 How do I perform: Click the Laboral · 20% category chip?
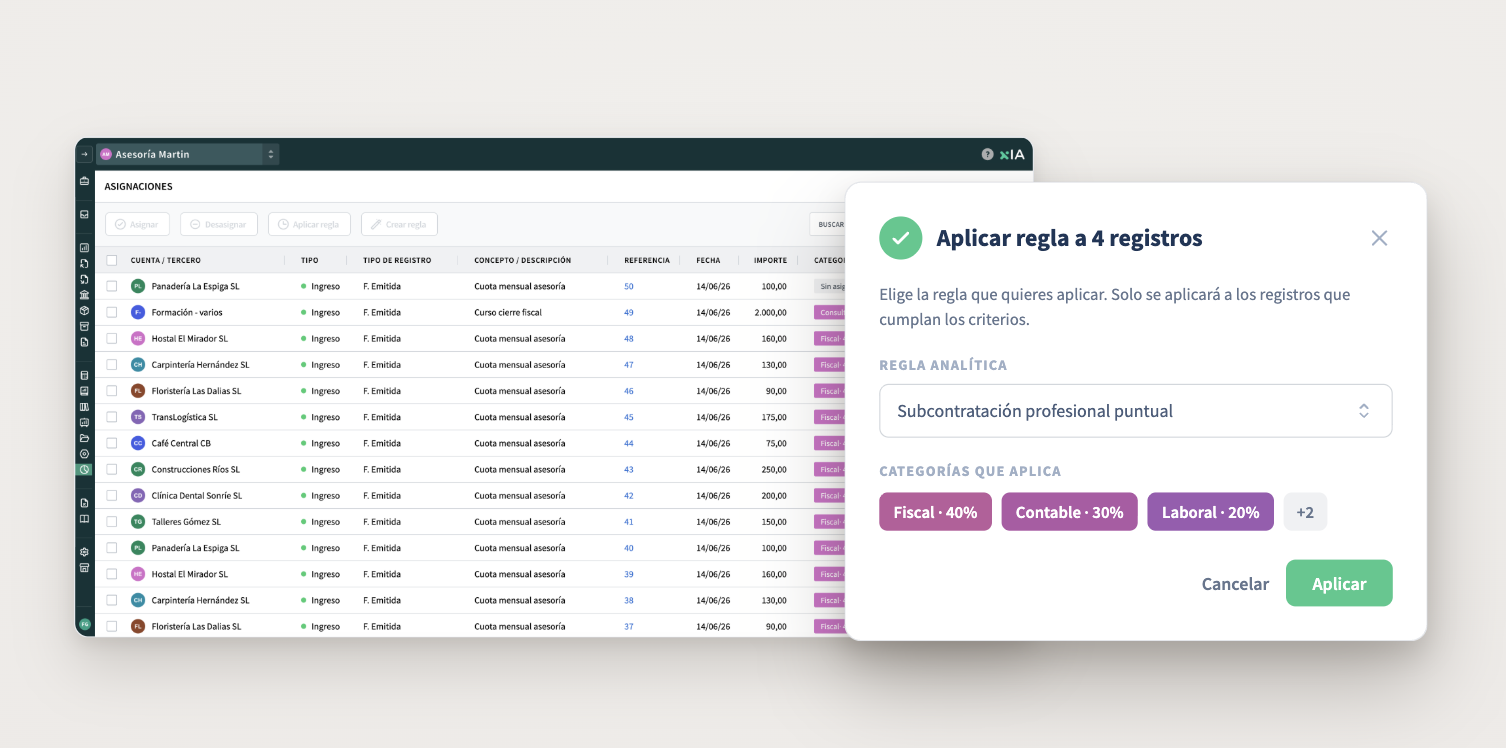(x=1210, y=512)
